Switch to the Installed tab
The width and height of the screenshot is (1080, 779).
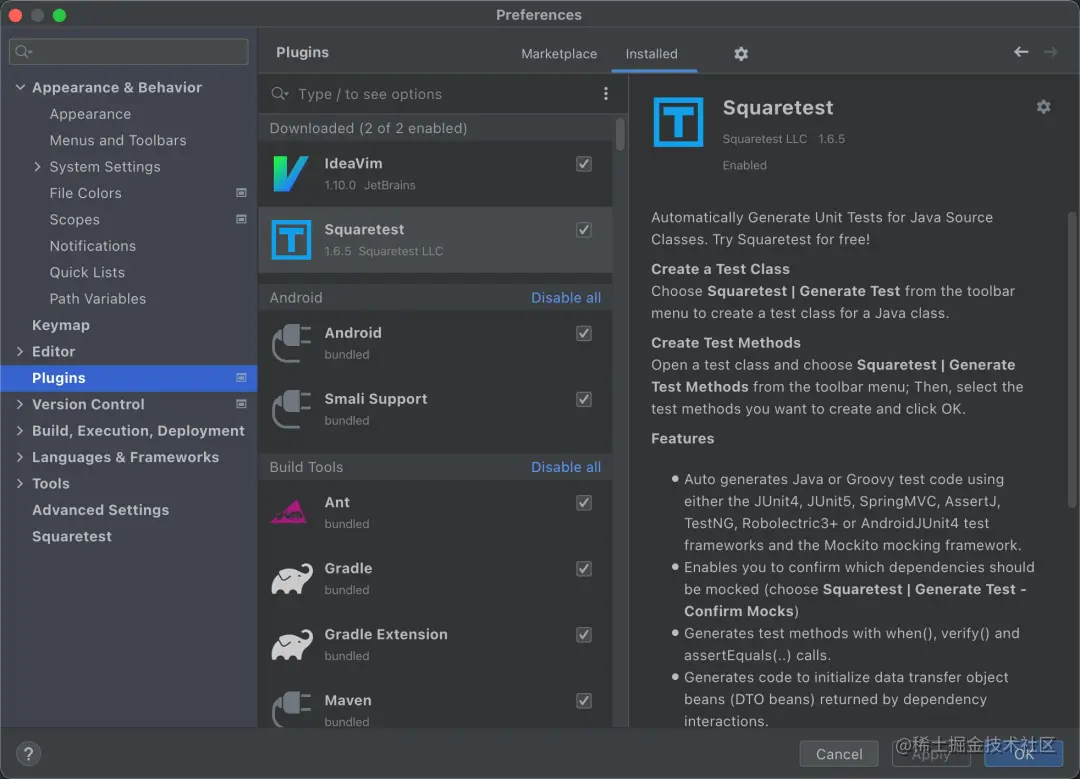coord(652,54)
